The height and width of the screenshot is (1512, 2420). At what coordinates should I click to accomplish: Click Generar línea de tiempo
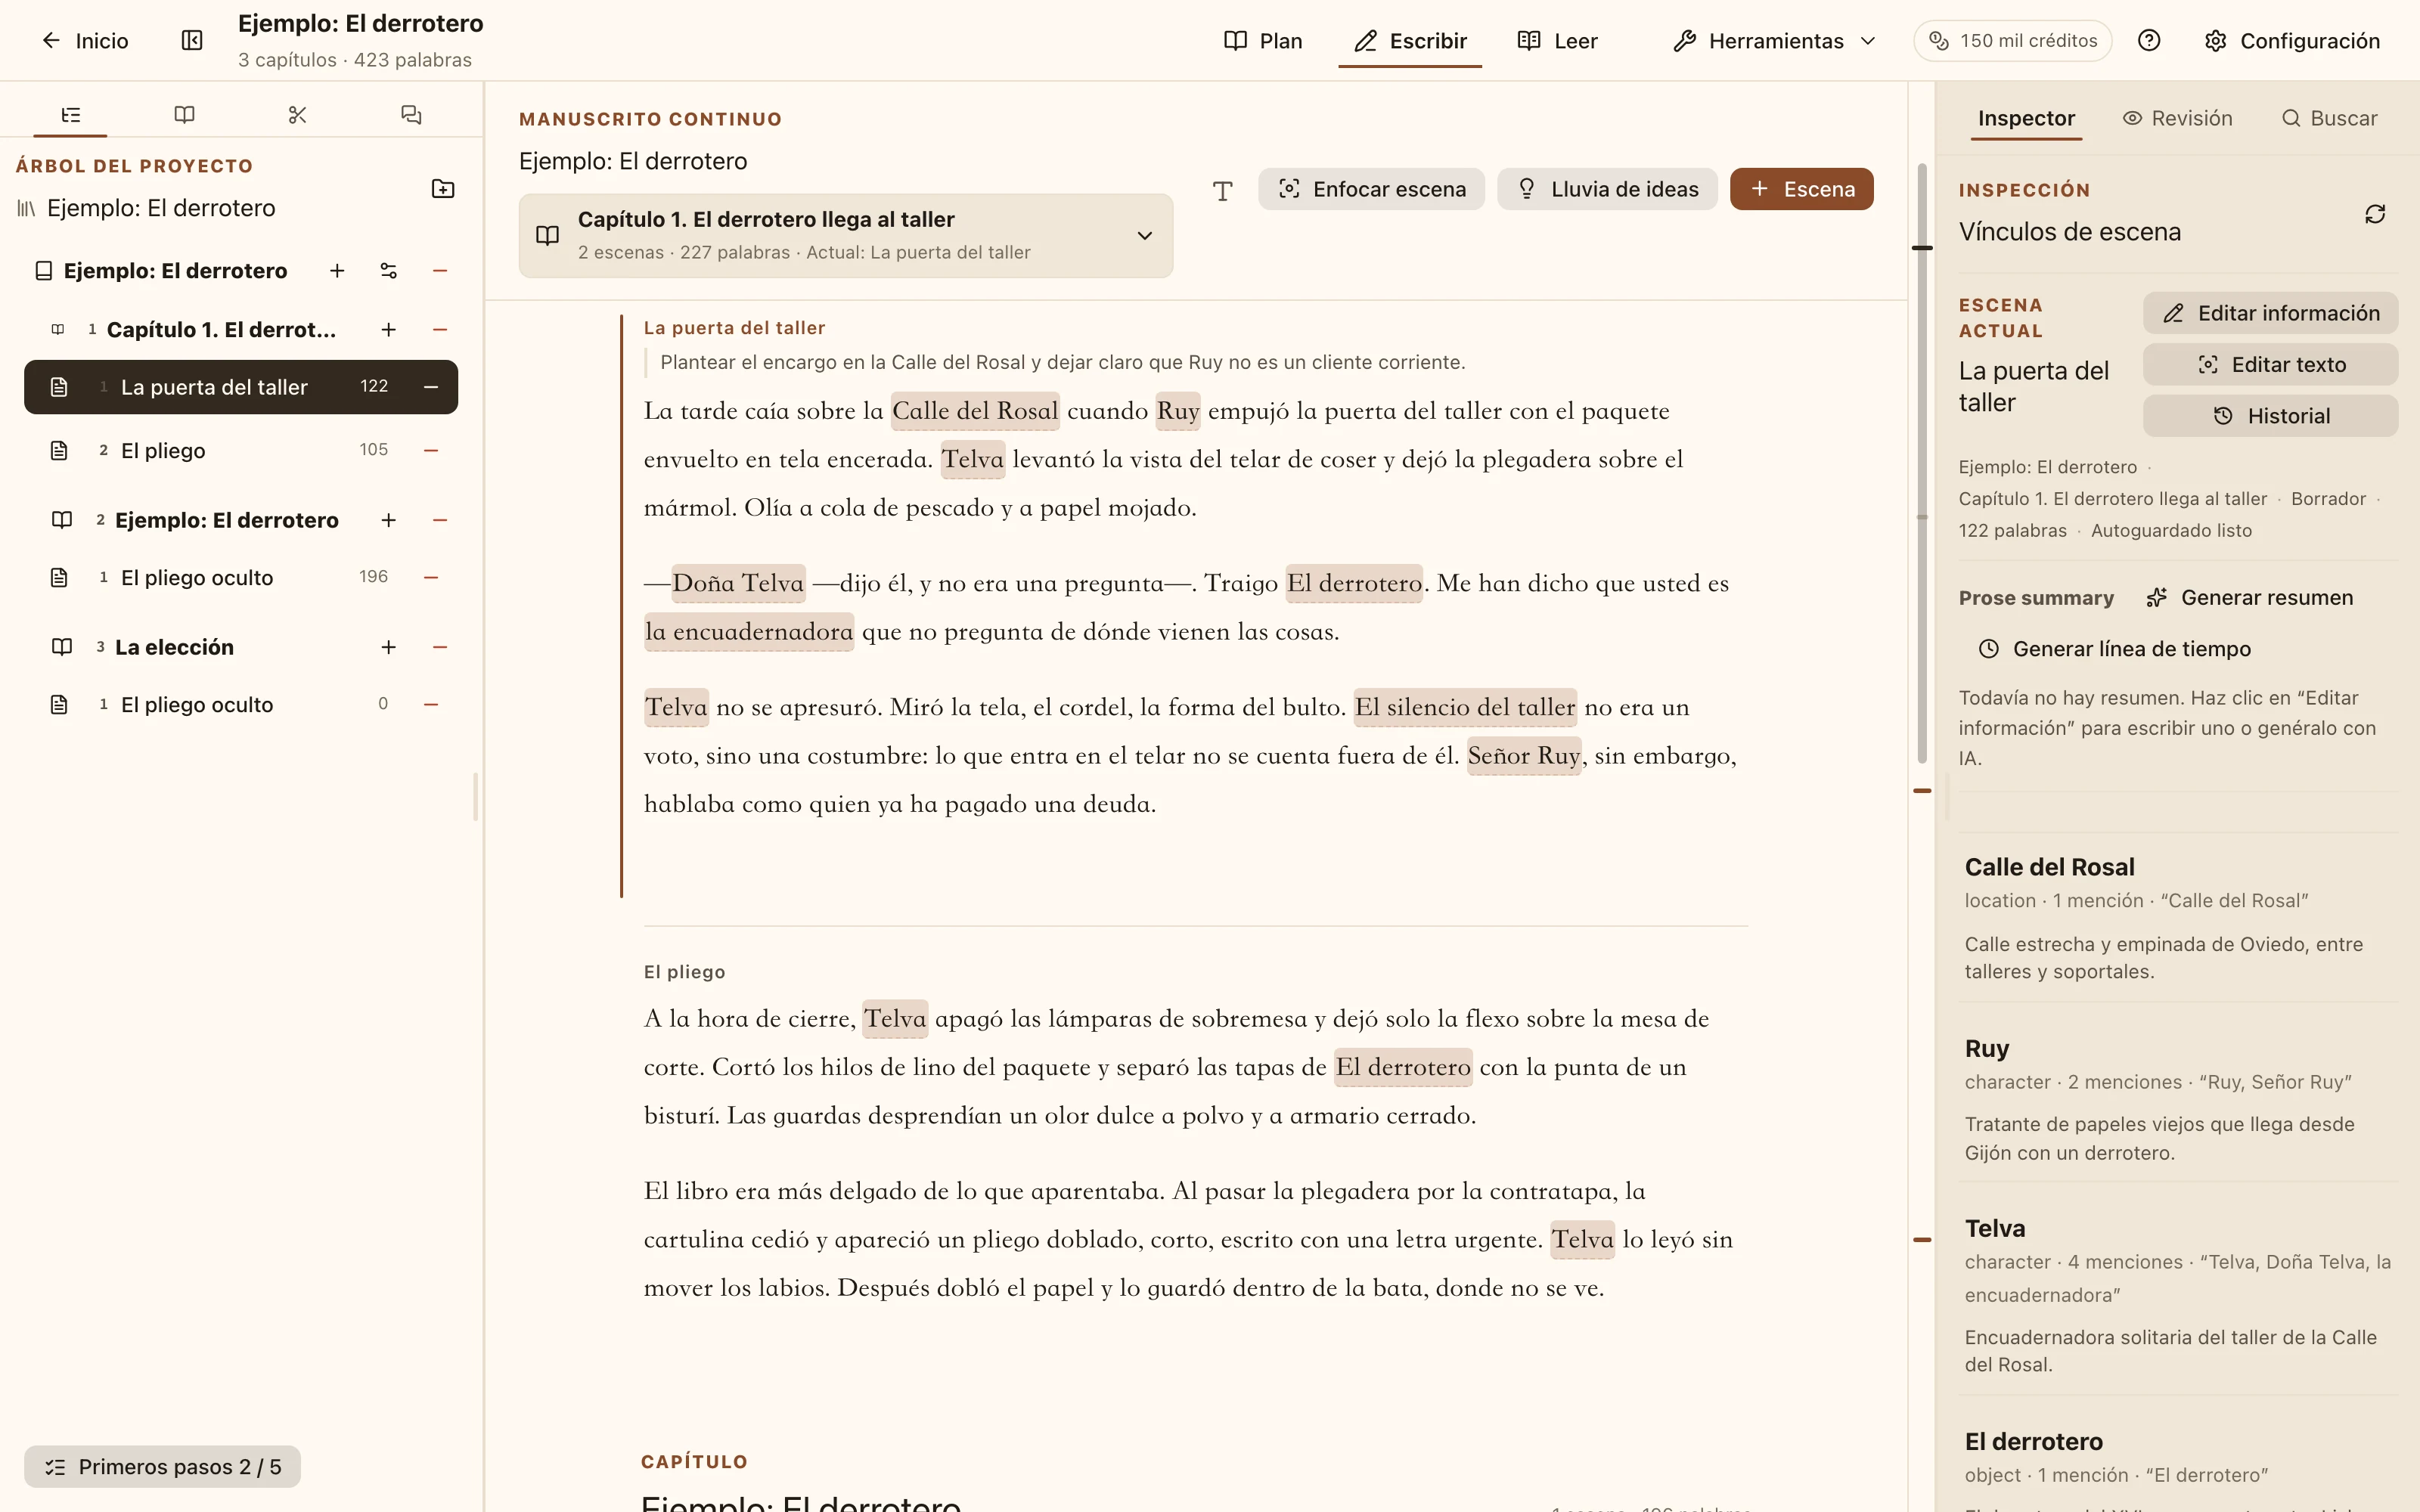2115,649
